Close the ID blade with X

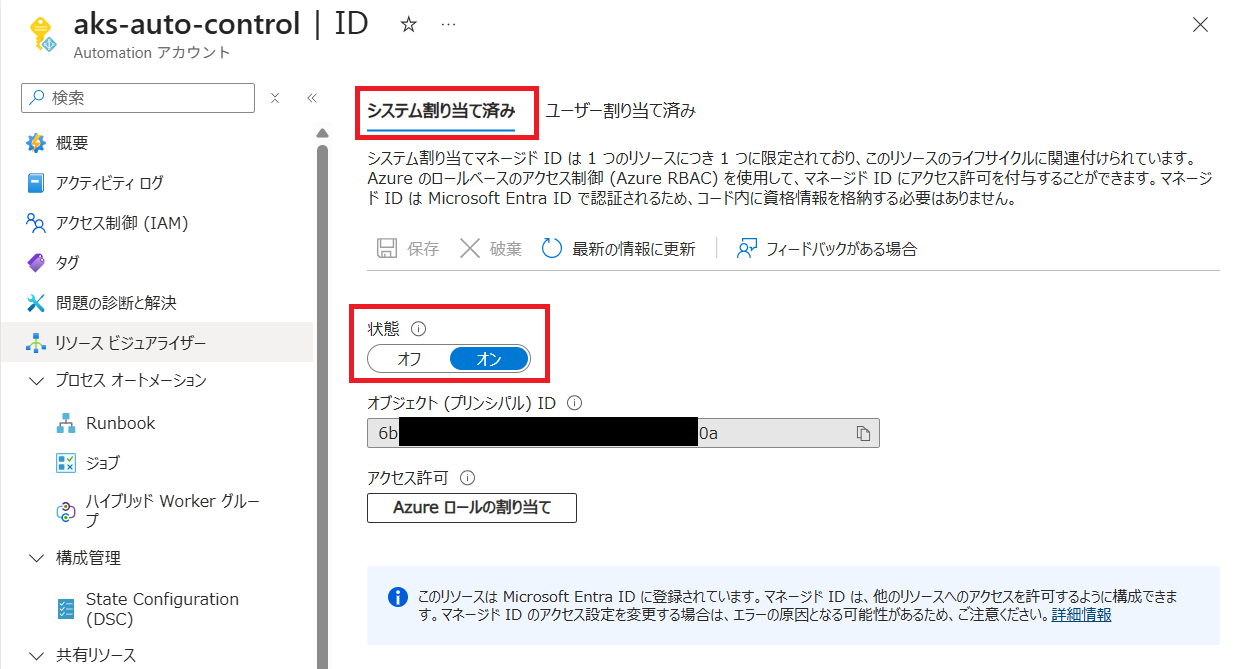[x=1201, y=25]
